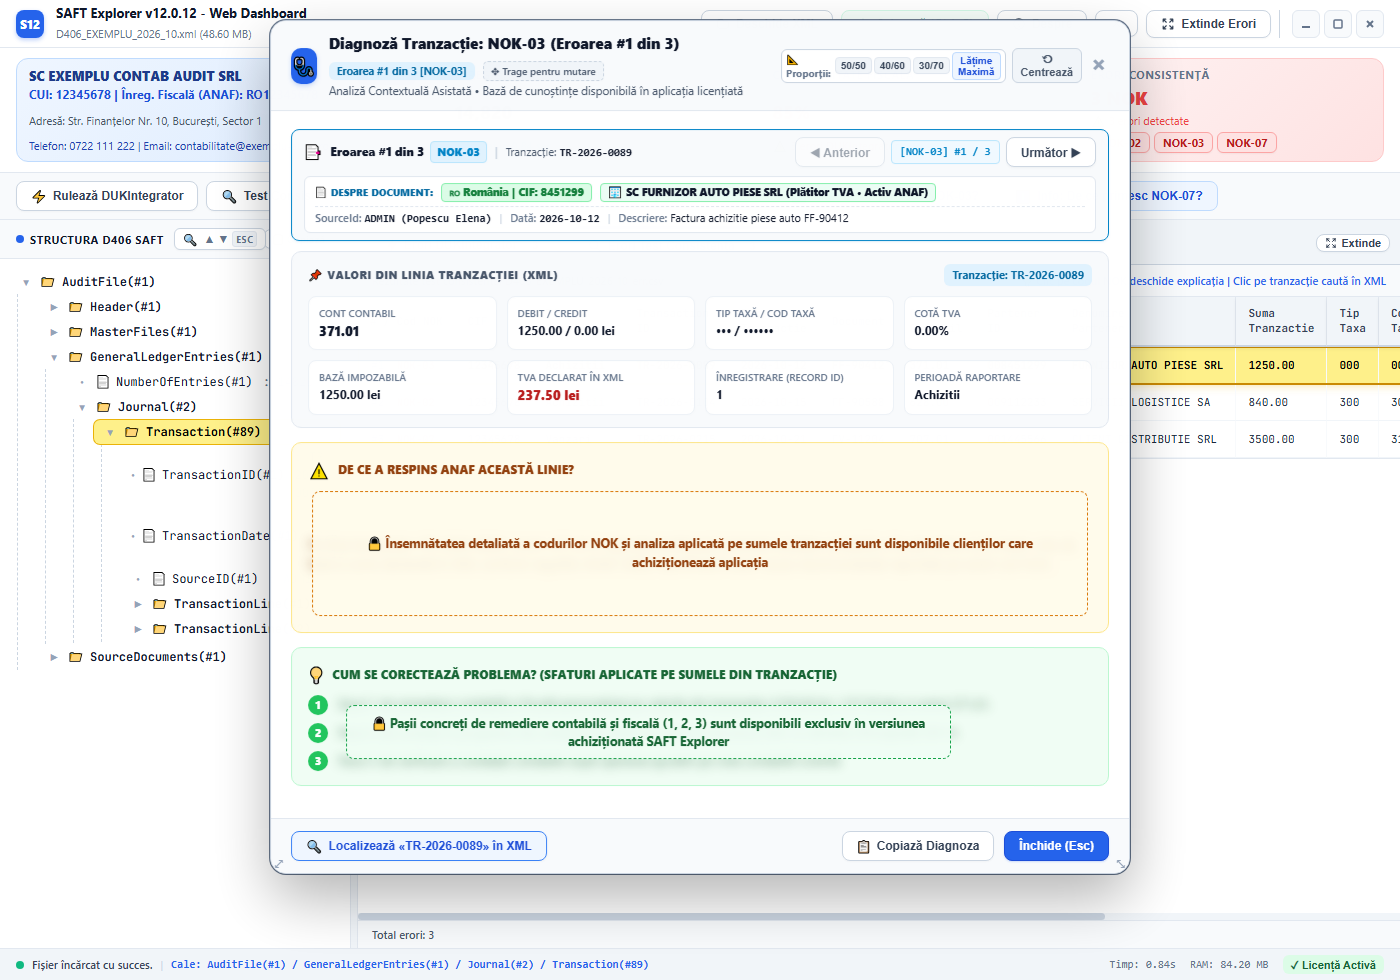
Task: Close the dialog with Închide (Esc)
Action: tap(1056, 846)
